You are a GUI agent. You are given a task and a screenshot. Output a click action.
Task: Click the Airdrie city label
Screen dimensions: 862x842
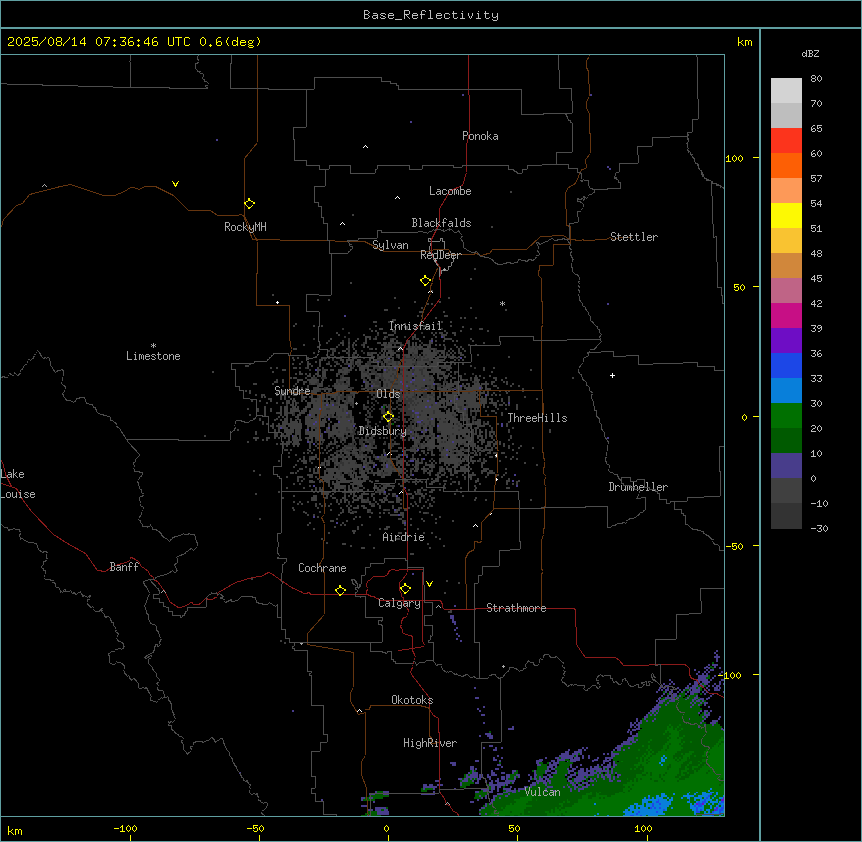pos(404,537)
